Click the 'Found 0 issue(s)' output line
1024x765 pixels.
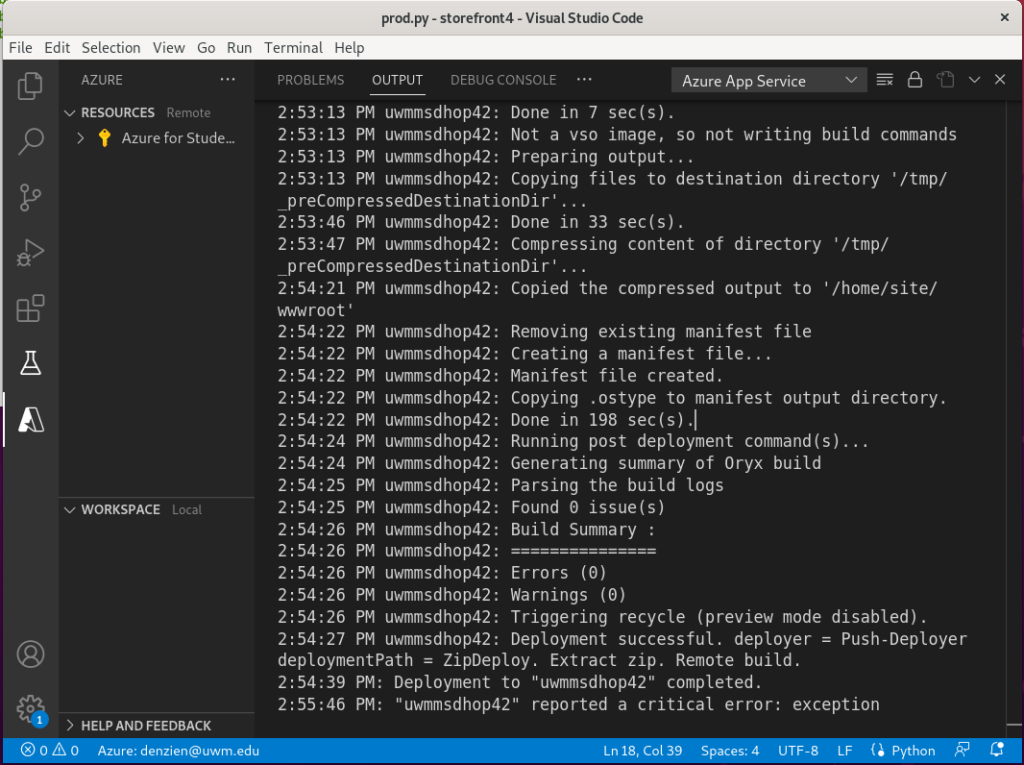[x=472, y=507]
